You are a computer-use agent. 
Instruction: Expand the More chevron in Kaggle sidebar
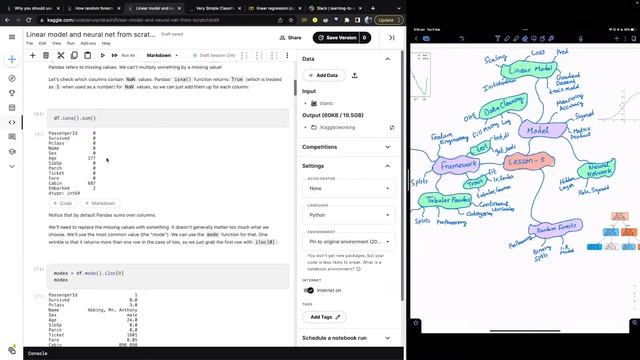pyautogui.click(x=12, y=166)
